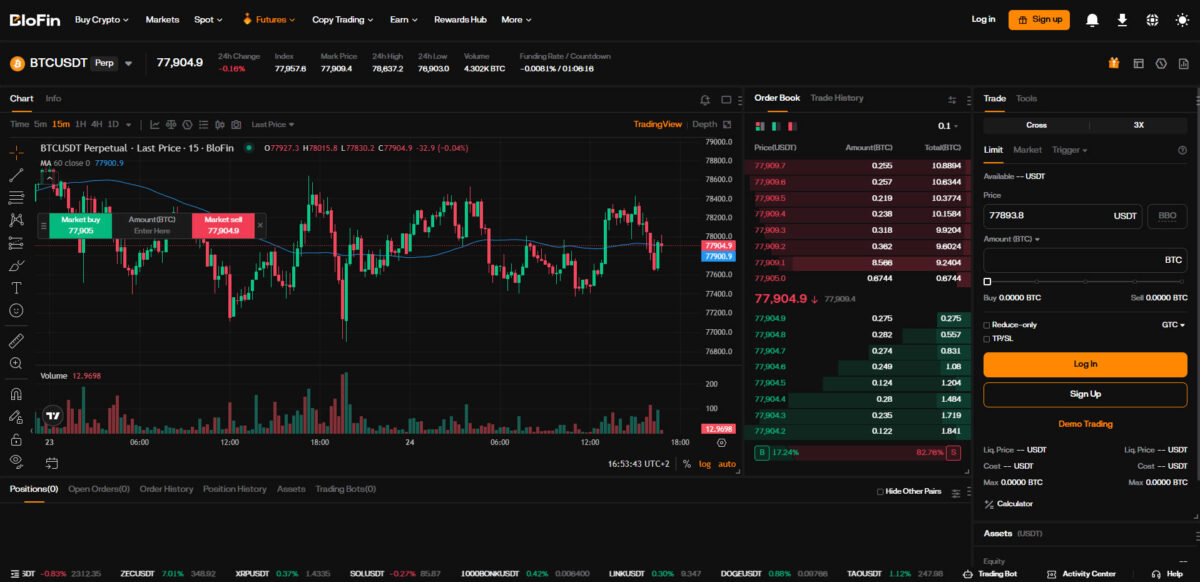Click the red Market sell button
The height and width of the screenshot is (582, 1200).
click(x=223, y=225)
